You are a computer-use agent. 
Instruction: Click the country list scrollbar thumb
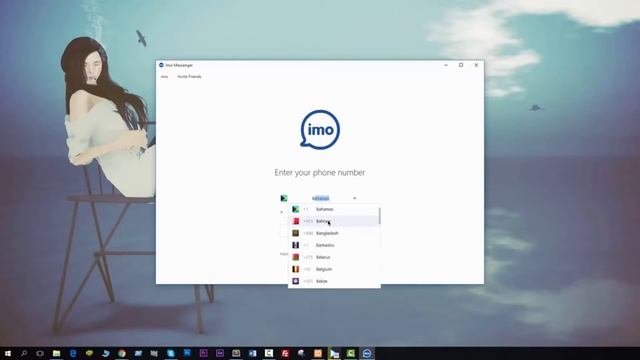pyautogui.click(x=380, y=216)
